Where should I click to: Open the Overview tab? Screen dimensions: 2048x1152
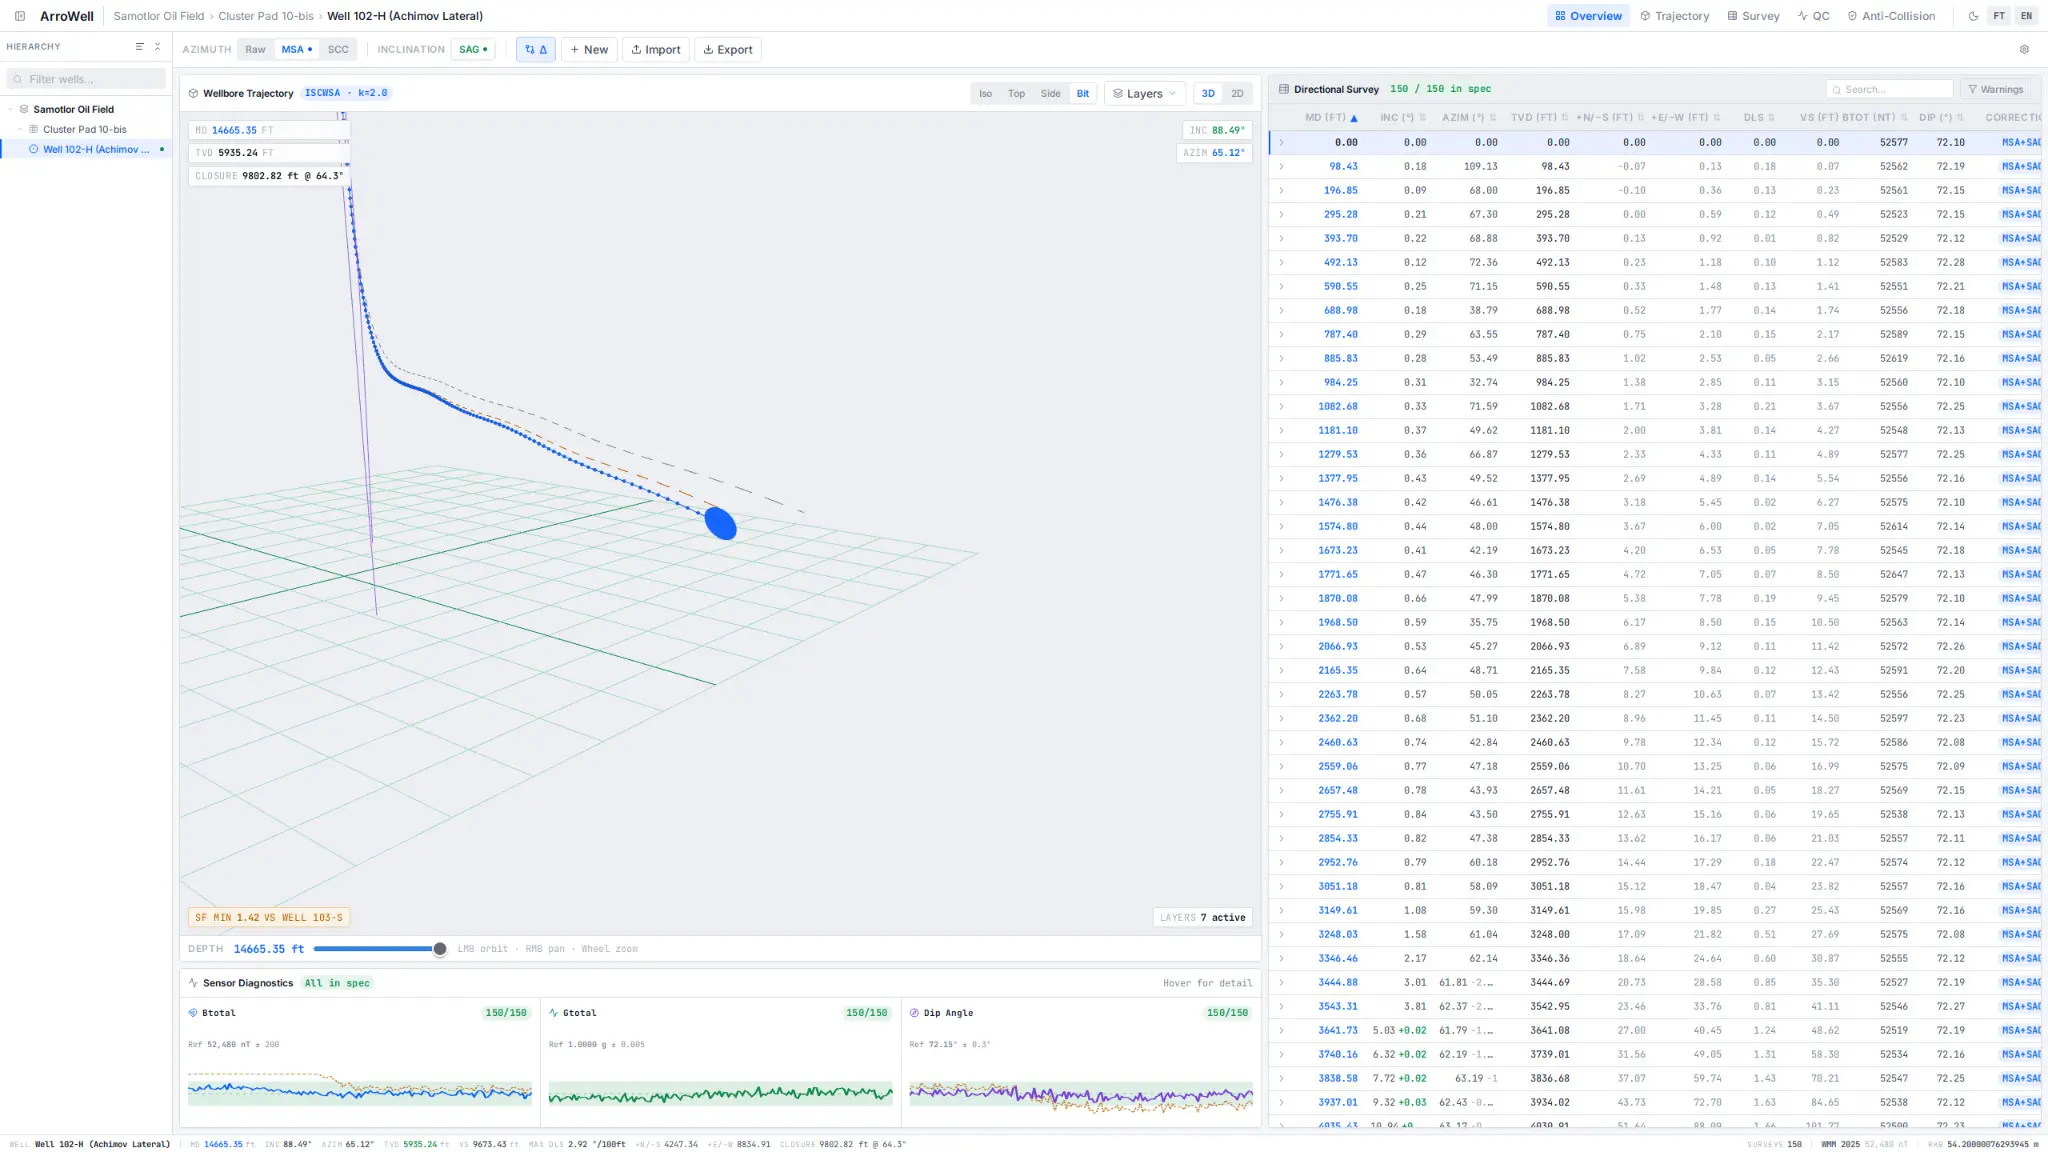pyautogui.click(x=1588, y=16)
